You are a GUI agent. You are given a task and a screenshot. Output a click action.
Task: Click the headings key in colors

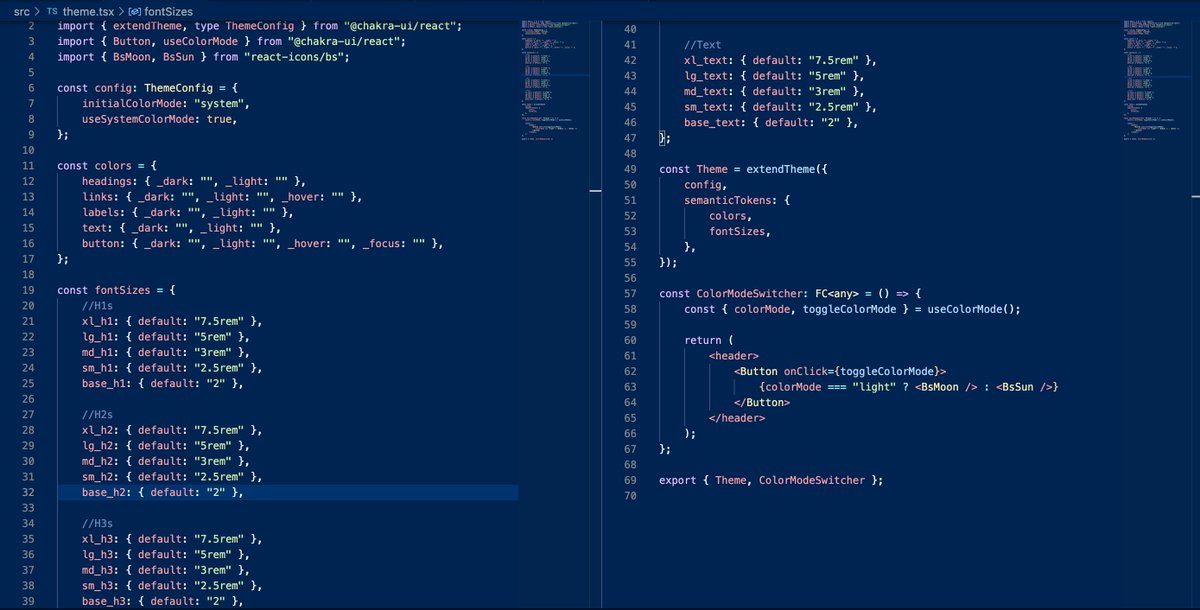108,182
